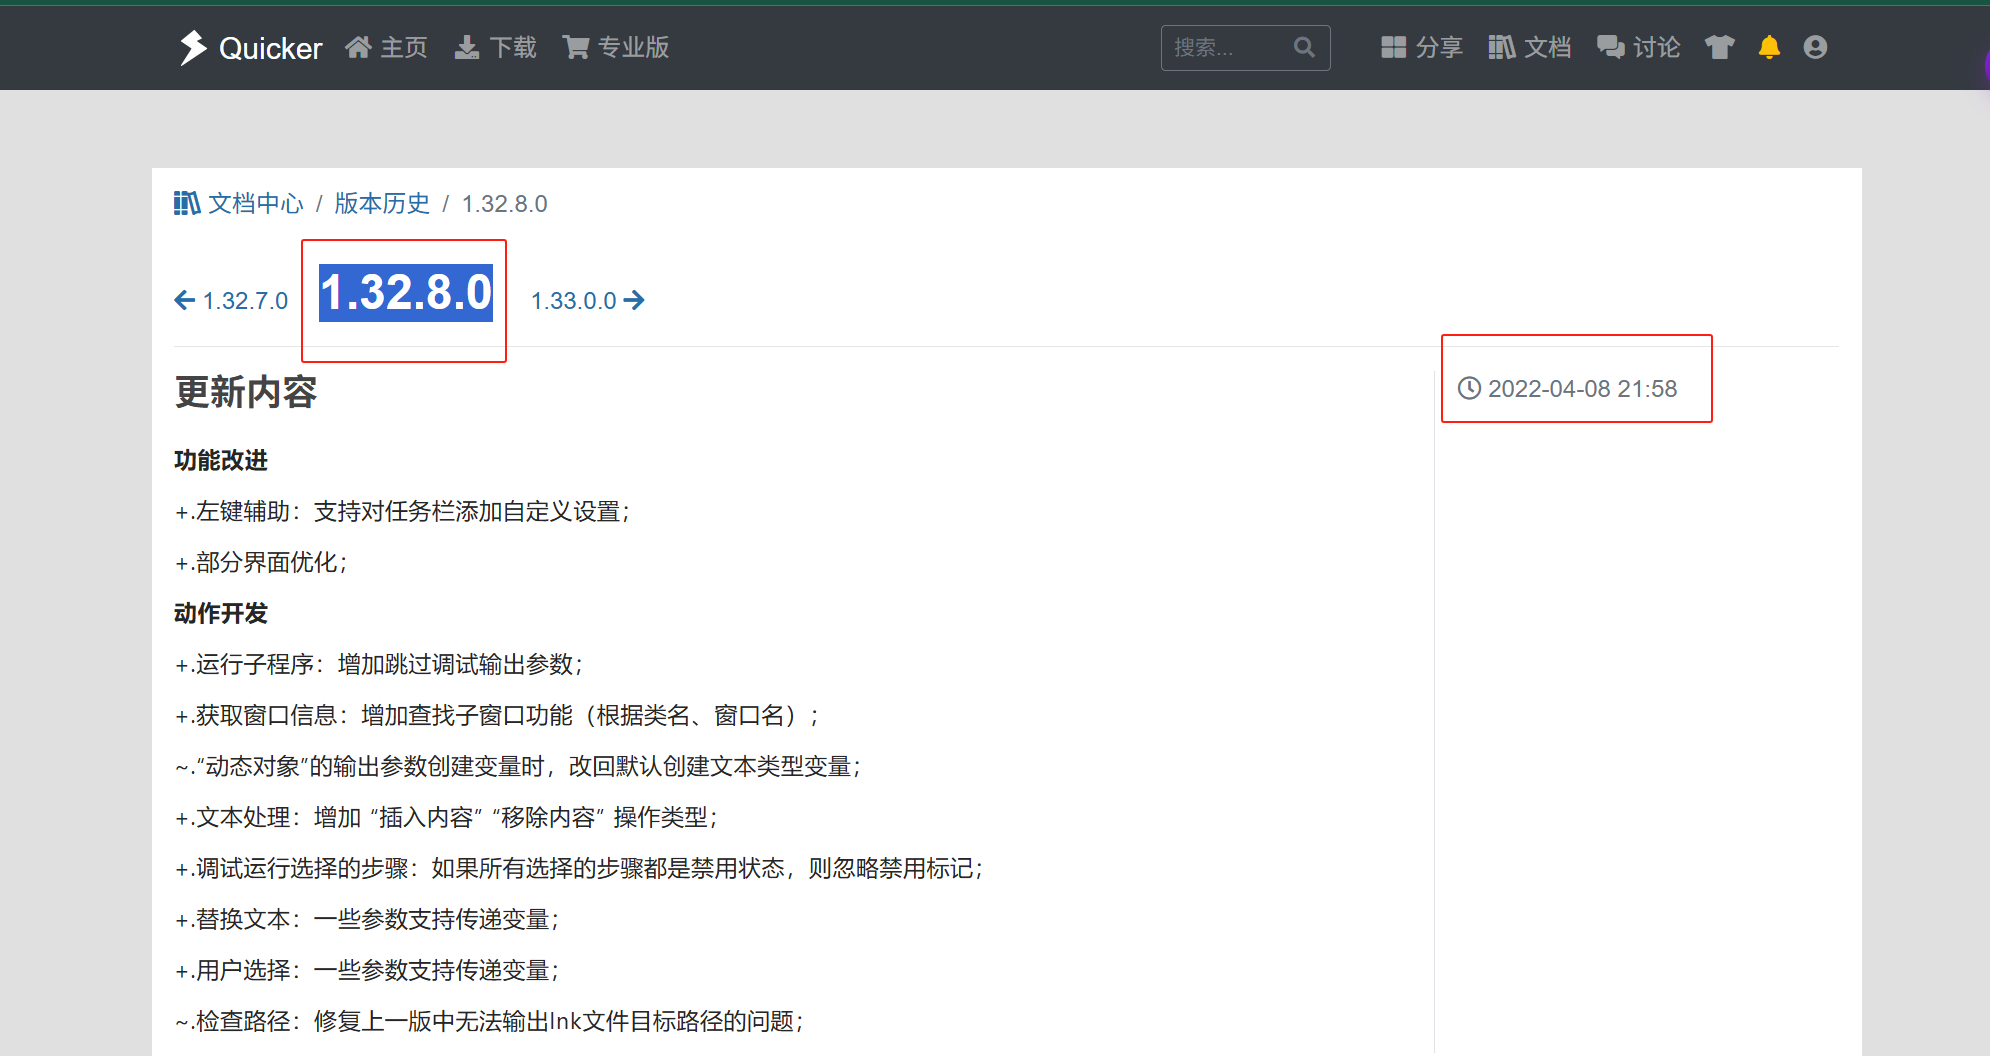This screenshot has height=1056, width=1990.
Task: Click the t-shirt icon in navbar
Action: coord(1720,47)
